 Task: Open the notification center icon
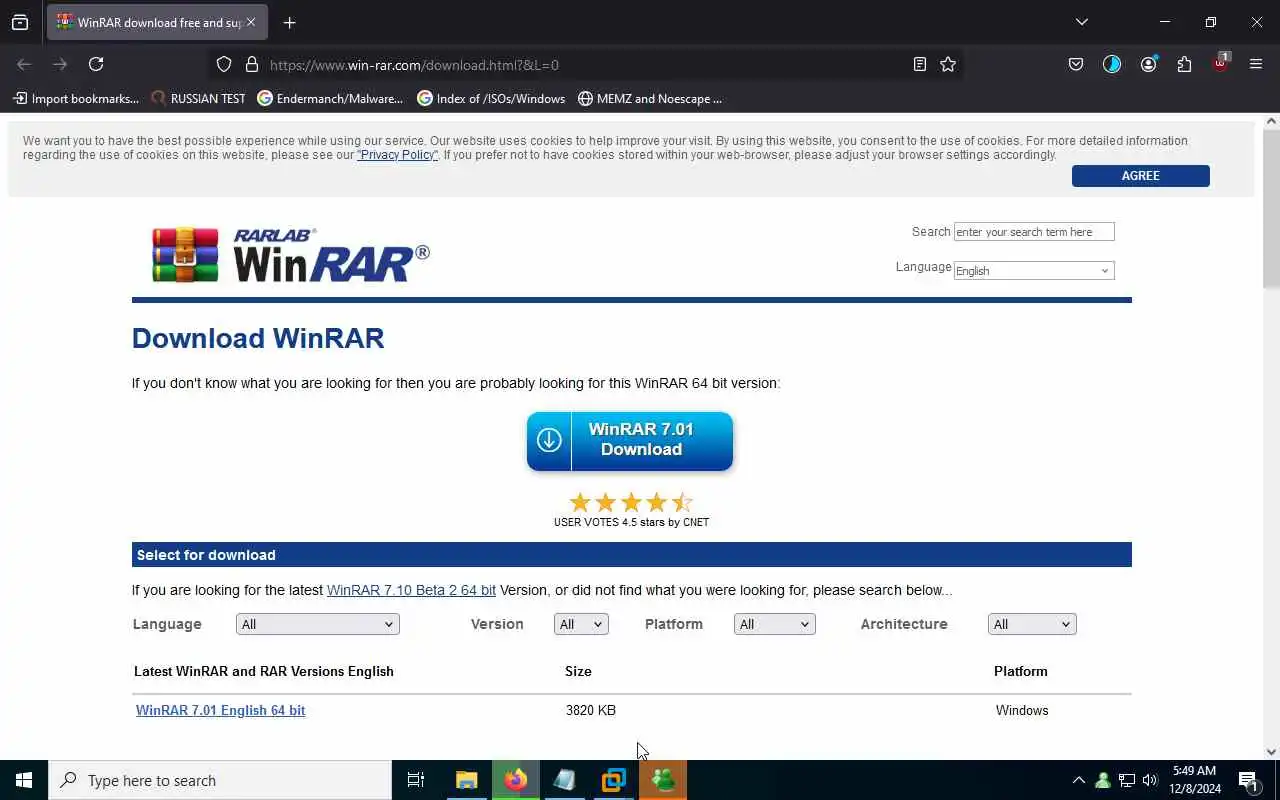tap(1248, 780)
